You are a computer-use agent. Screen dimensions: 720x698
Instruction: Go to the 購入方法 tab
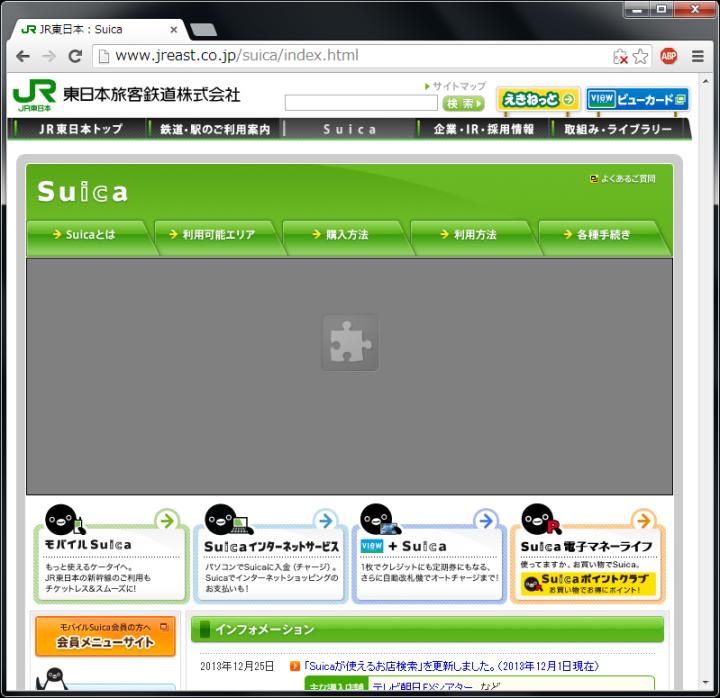point(345,235)
